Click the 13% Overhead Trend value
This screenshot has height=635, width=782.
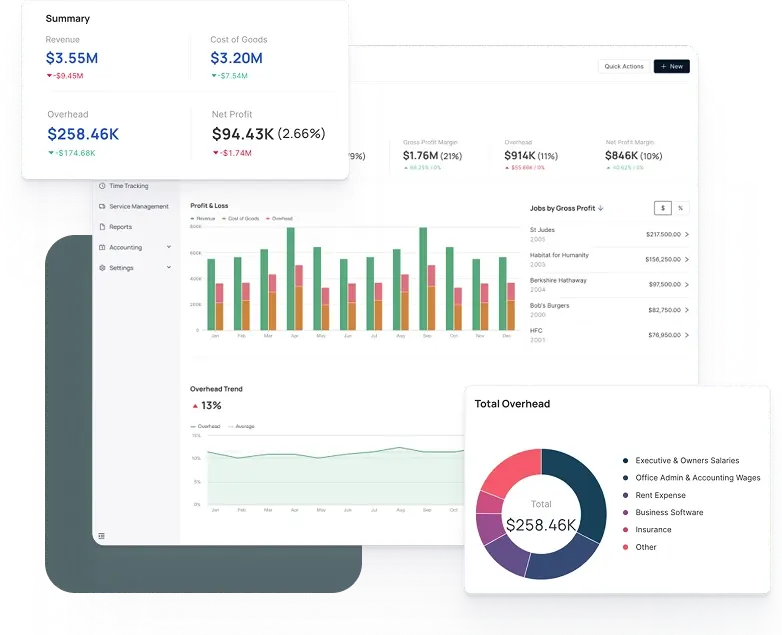pos(211,406)
